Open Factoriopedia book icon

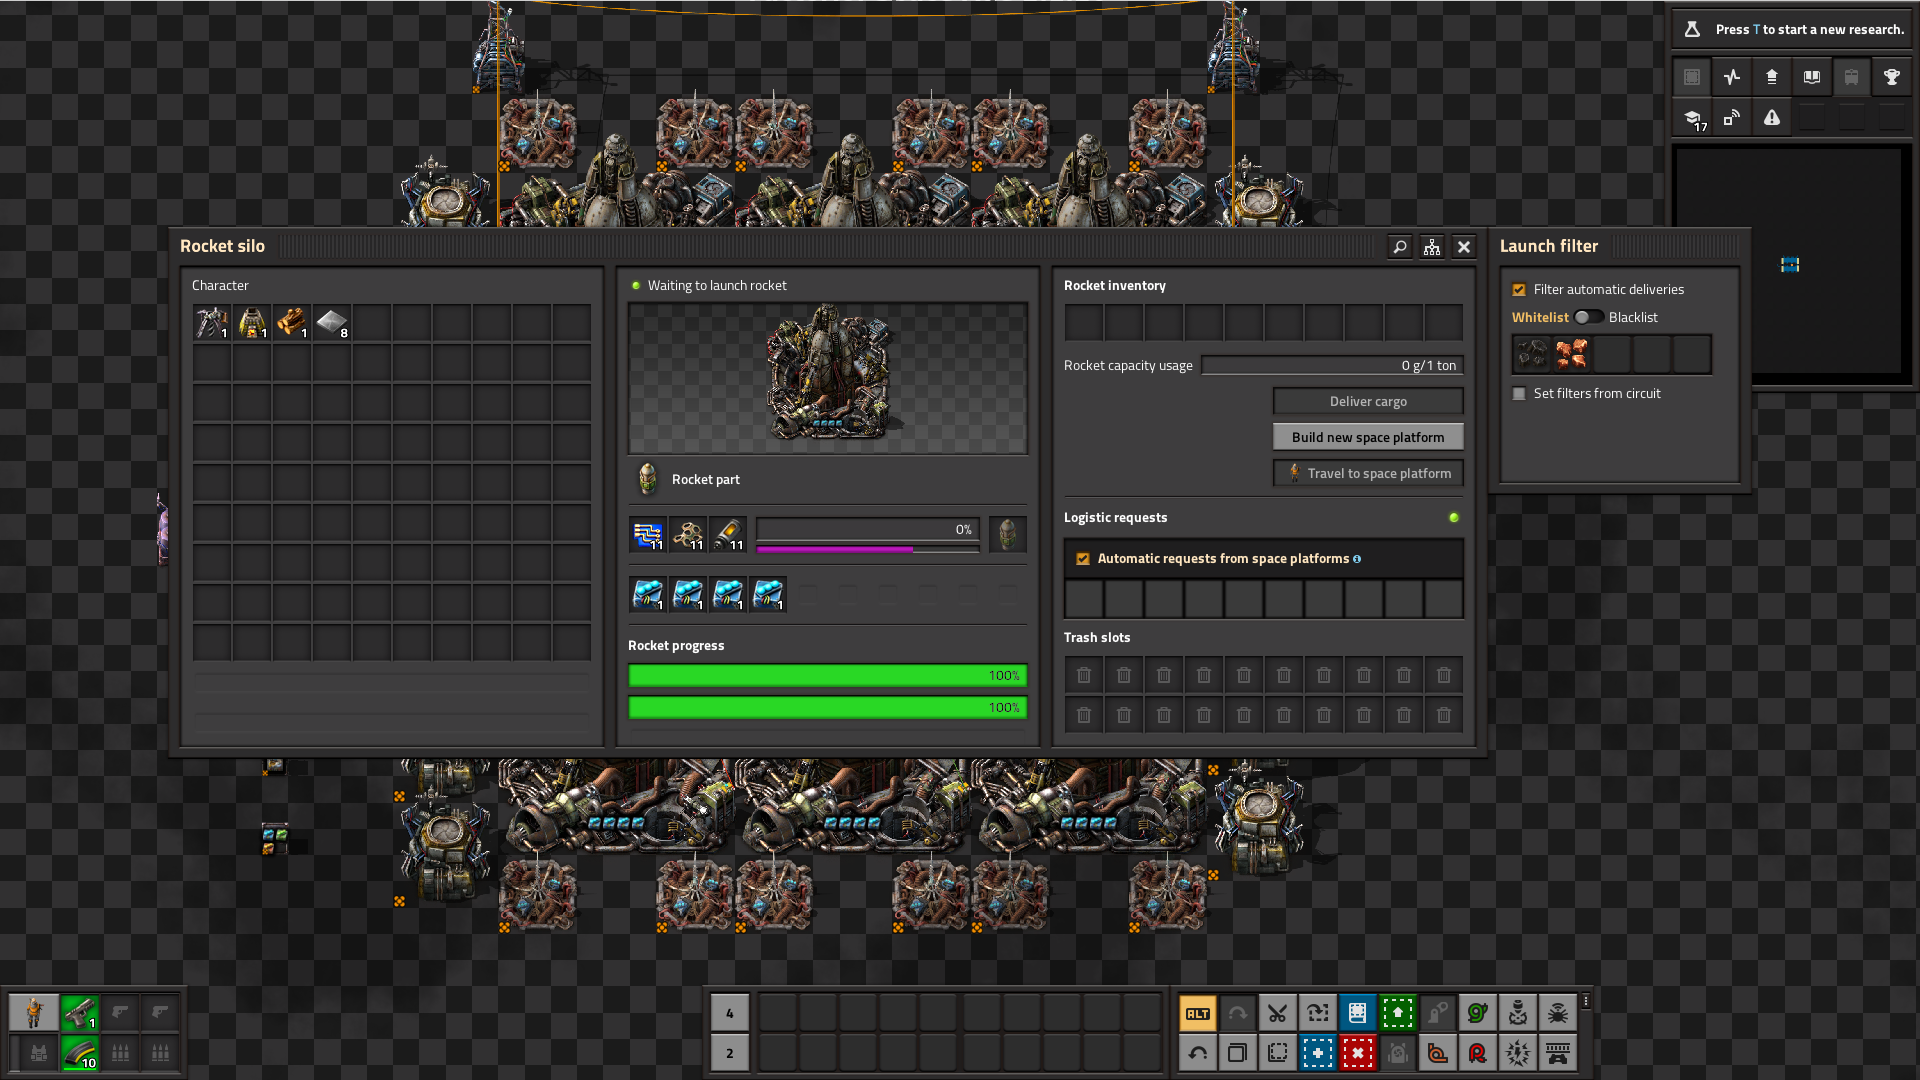click(x=1812, y=77)
